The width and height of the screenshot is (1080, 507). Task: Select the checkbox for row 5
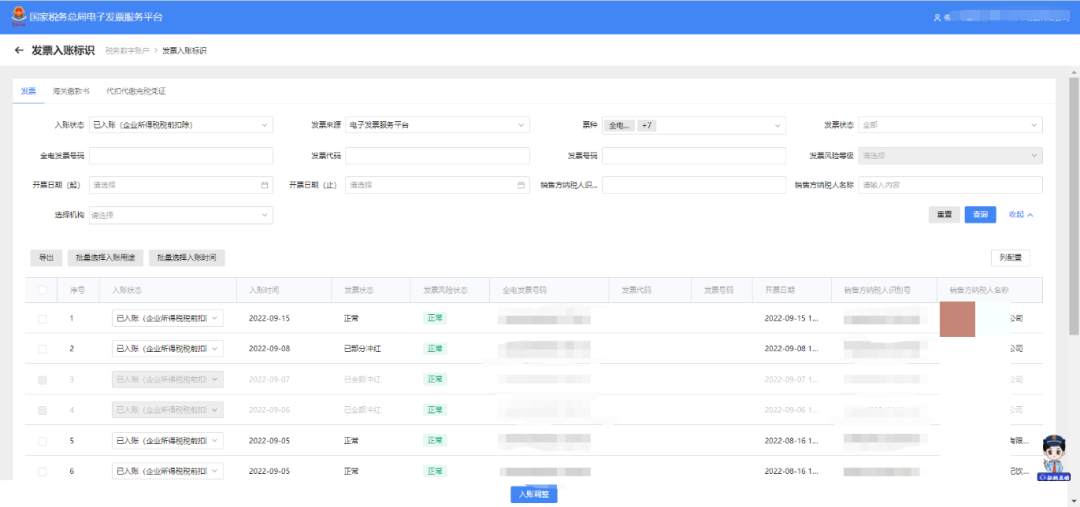pyautogui.click(x=42, y=441)
